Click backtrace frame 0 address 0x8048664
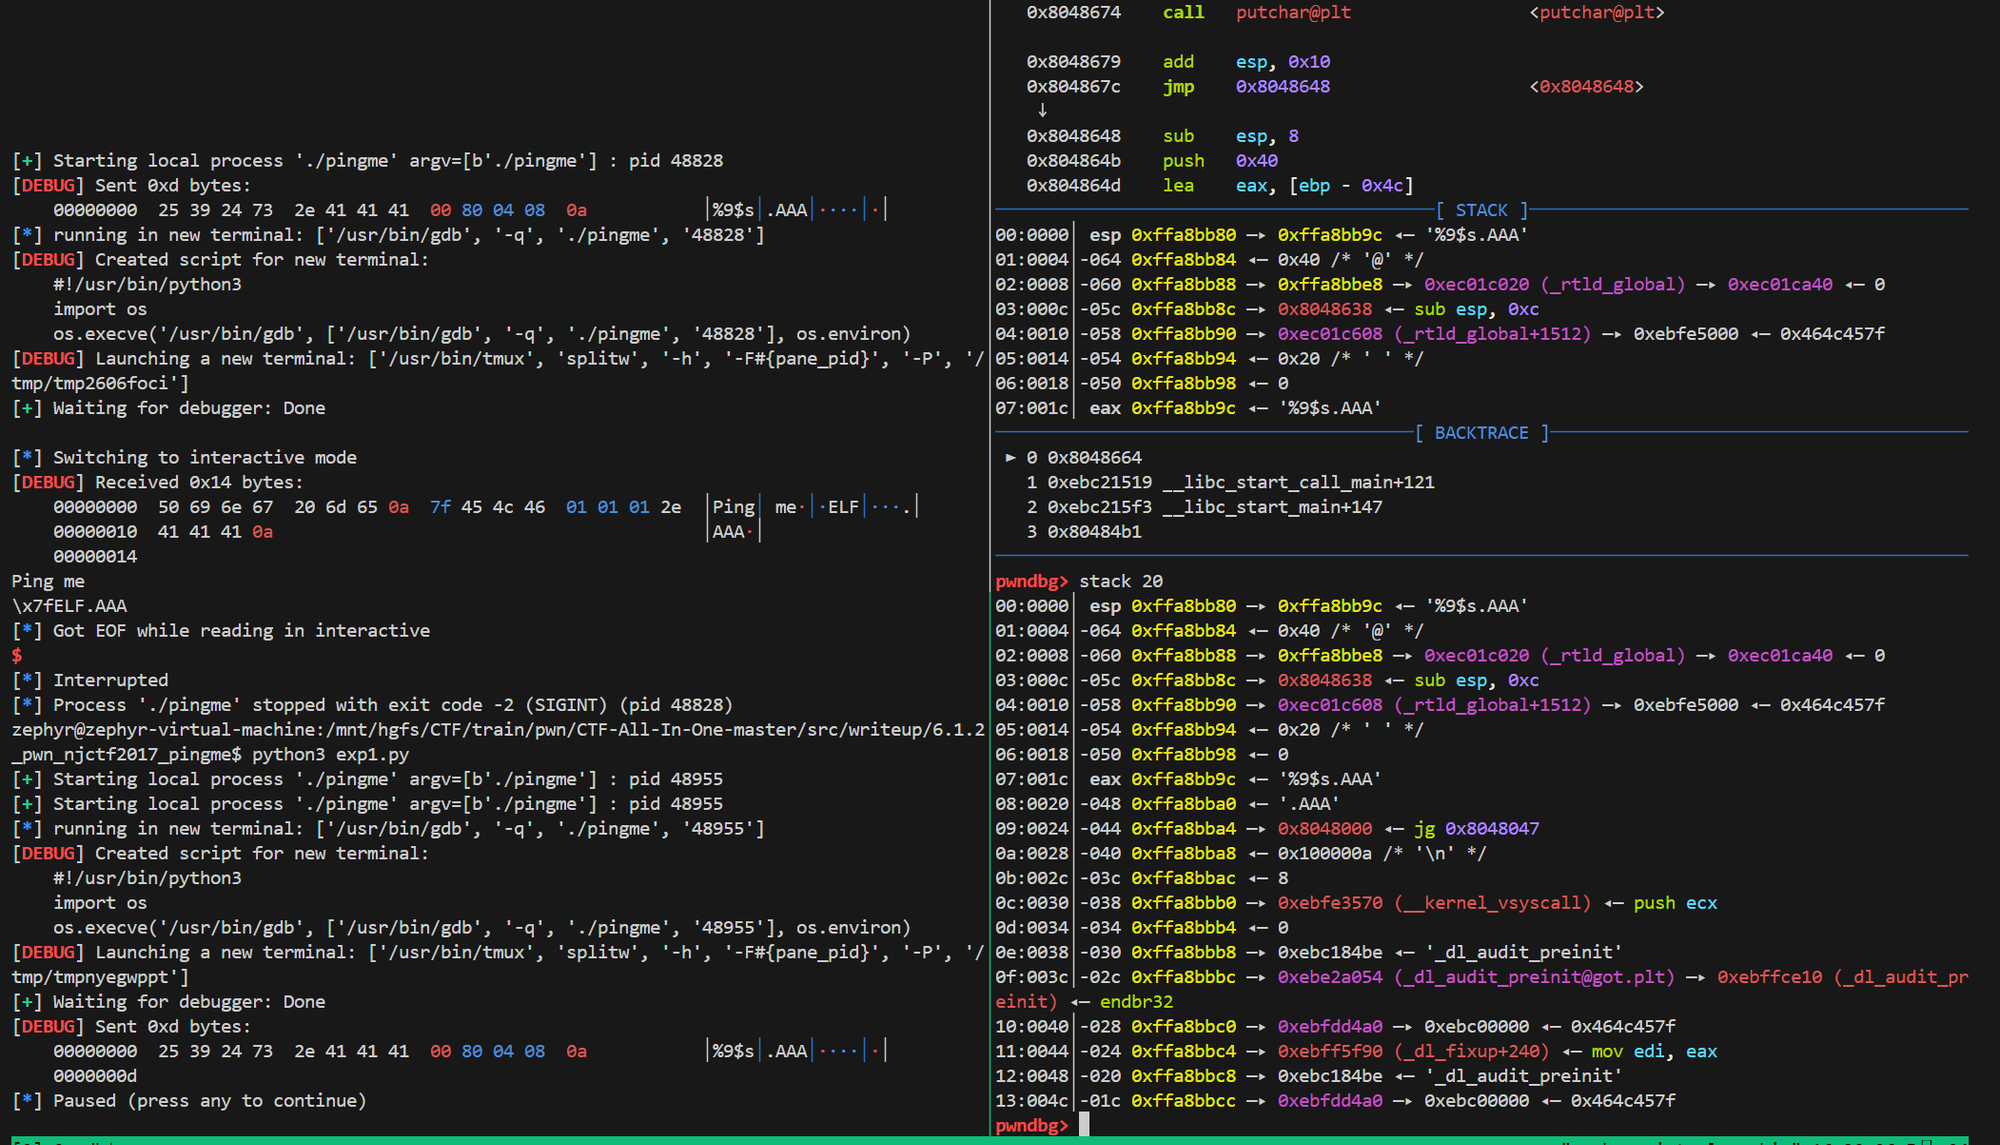This screenshot has width=2000, height=1145. [1094, 457]
